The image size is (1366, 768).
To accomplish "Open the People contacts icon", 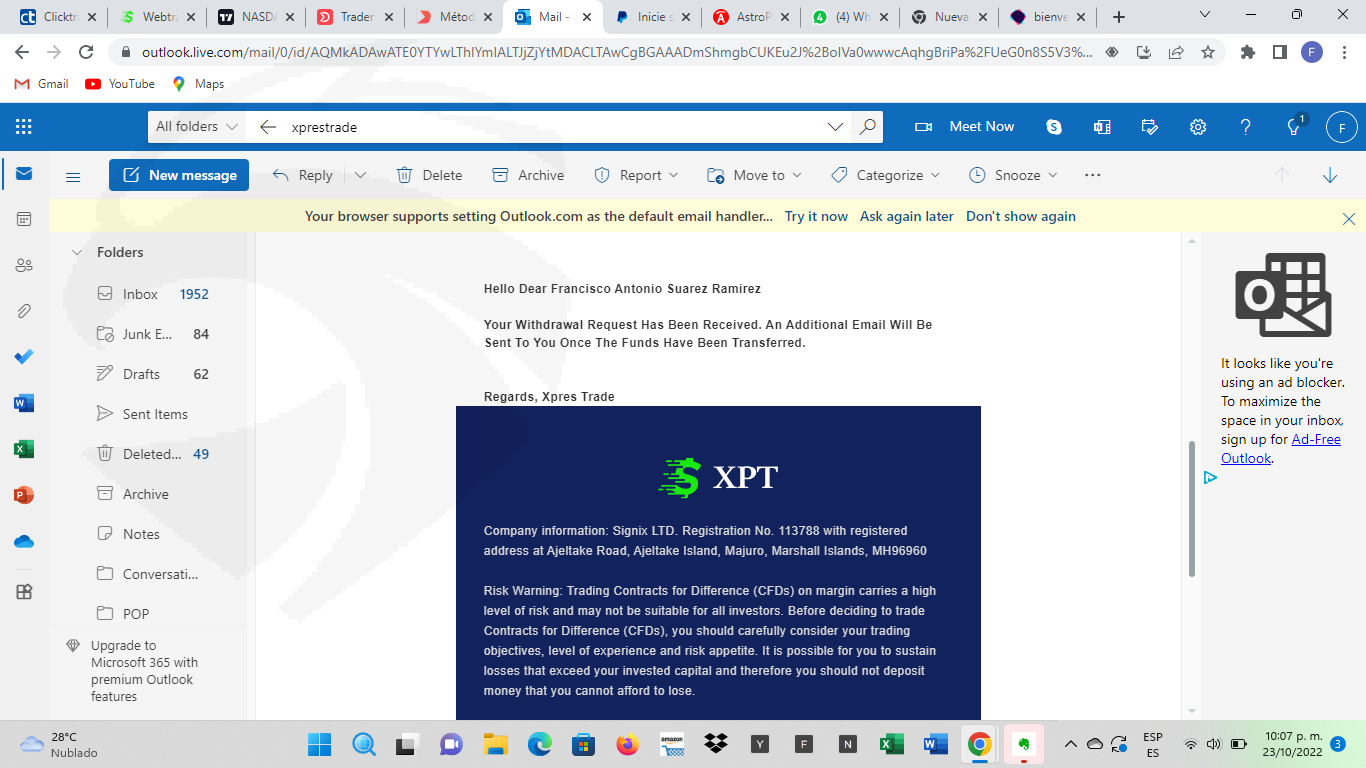I will click(24, 265).
